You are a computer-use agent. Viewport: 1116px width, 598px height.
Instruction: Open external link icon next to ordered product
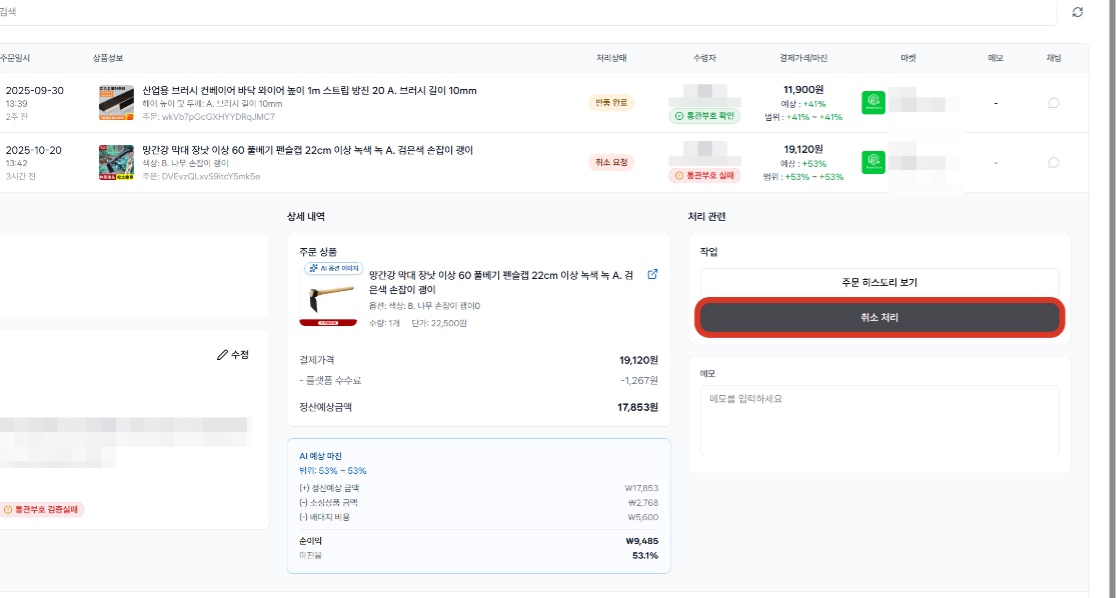pyautogui.click(x=652, y=274)
